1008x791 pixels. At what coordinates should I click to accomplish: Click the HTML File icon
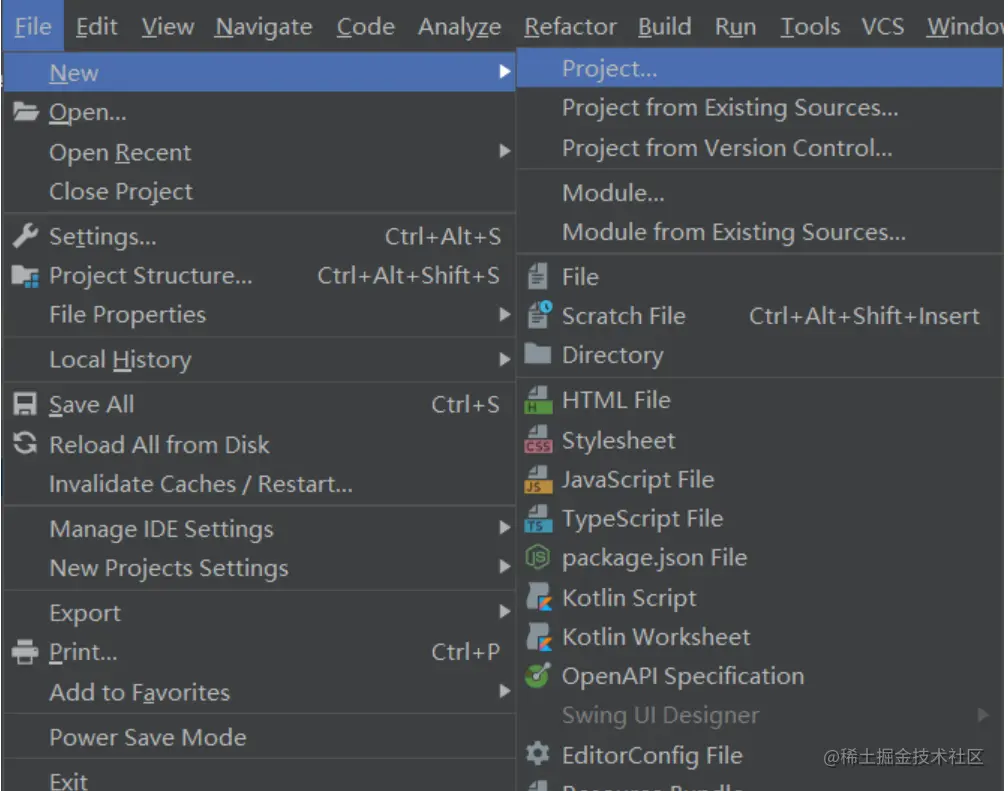[x=538, y=400]
